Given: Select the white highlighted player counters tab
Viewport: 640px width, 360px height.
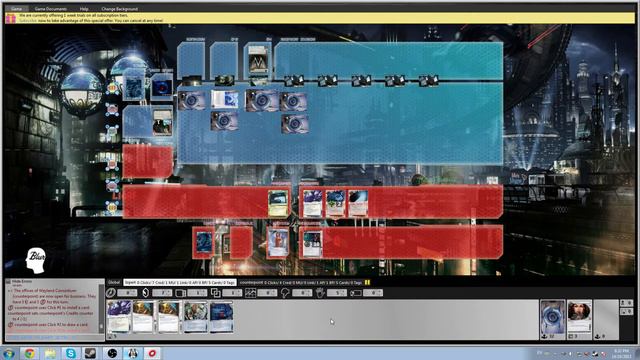Looking at the screenshot, I should click(180, 282).
